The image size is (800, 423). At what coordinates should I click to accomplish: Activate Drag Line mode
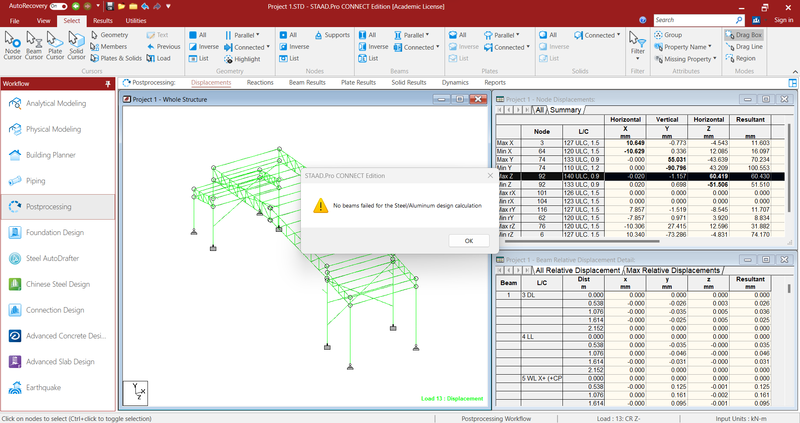pyautogui.click(x=744, y=46)
